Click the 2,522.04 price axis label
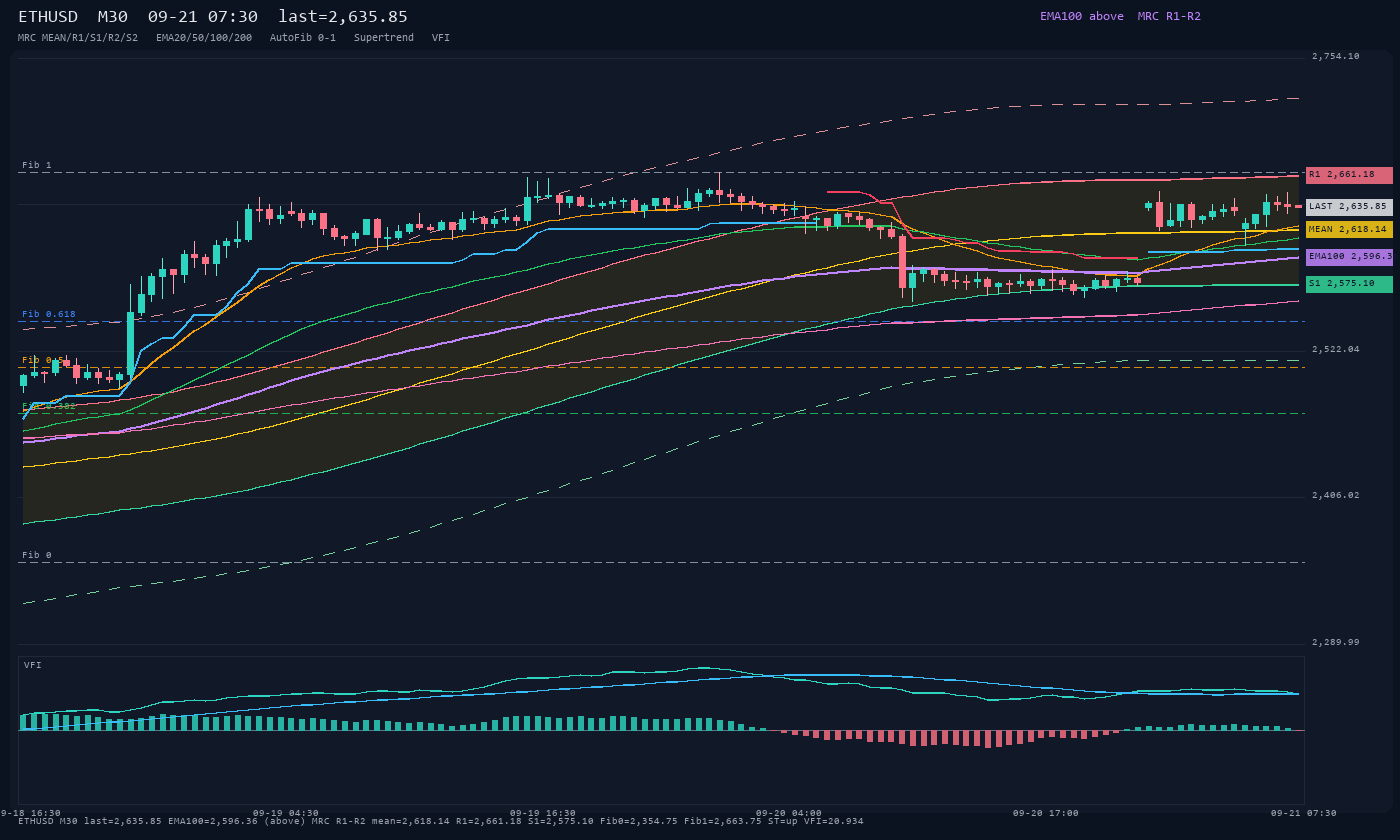Viewport: 1400px width, 840px height. 1336,350
